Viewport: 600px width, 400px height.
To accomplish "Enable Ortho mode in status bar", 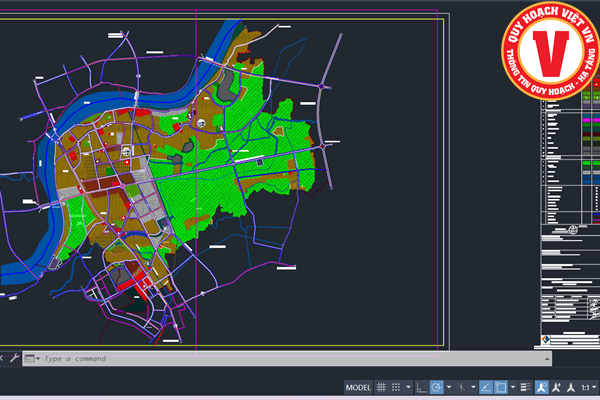I will [x=422, y=387].
